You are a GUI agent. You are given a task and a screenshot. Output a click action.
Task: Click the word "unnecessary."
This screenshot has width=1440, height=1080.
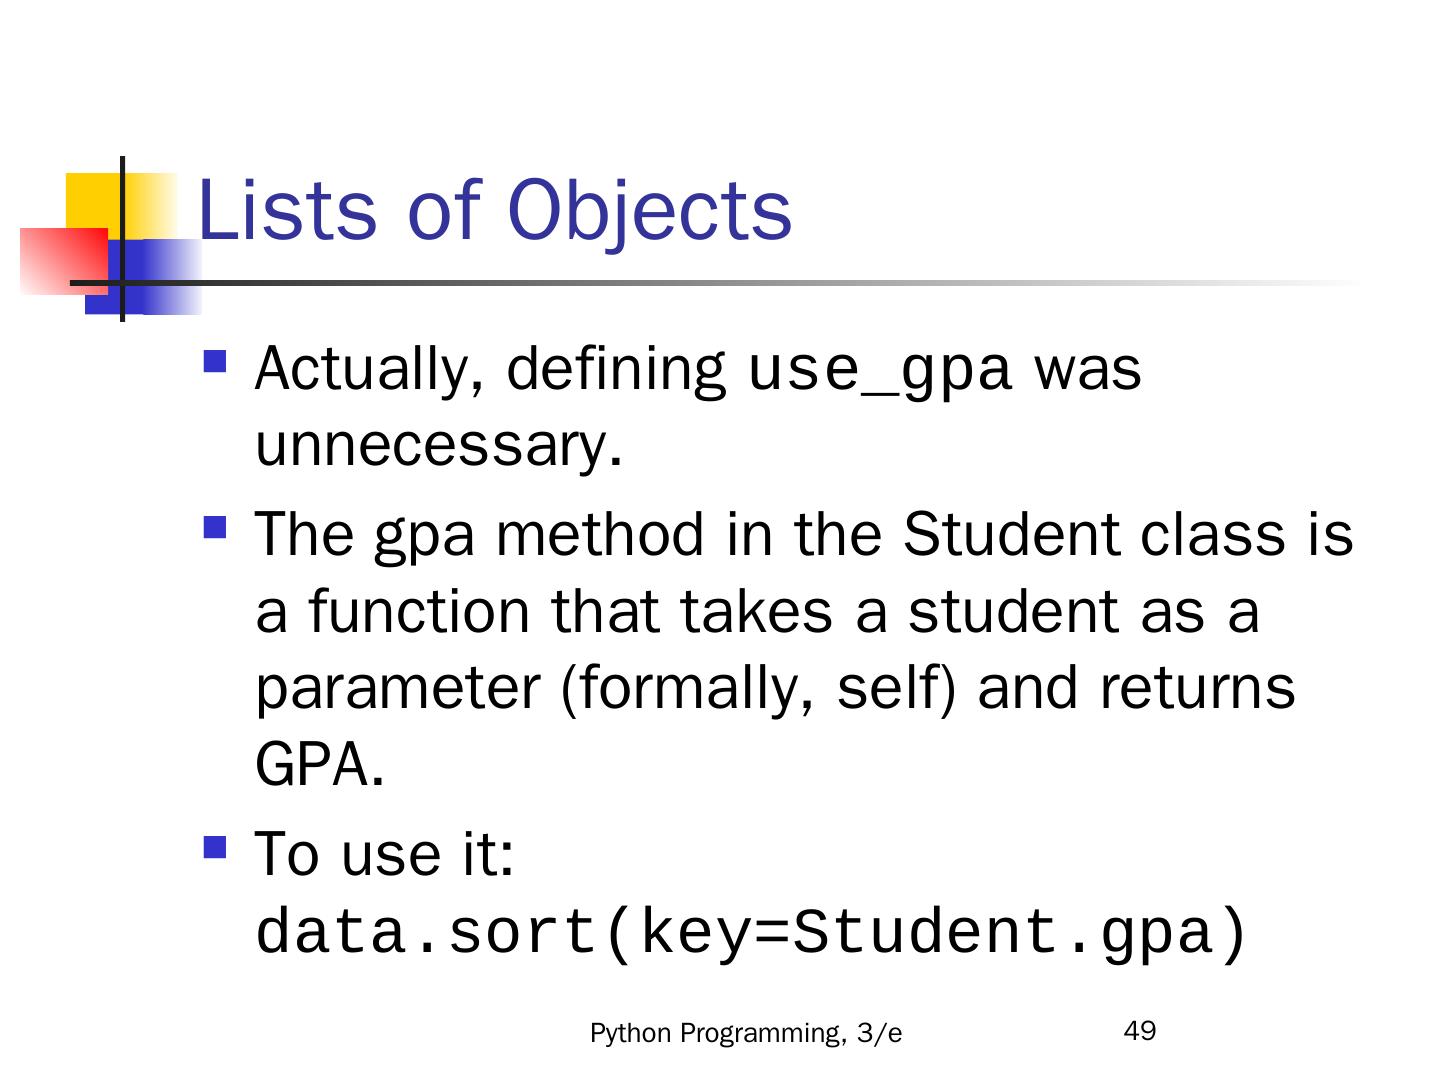(439, 446)
